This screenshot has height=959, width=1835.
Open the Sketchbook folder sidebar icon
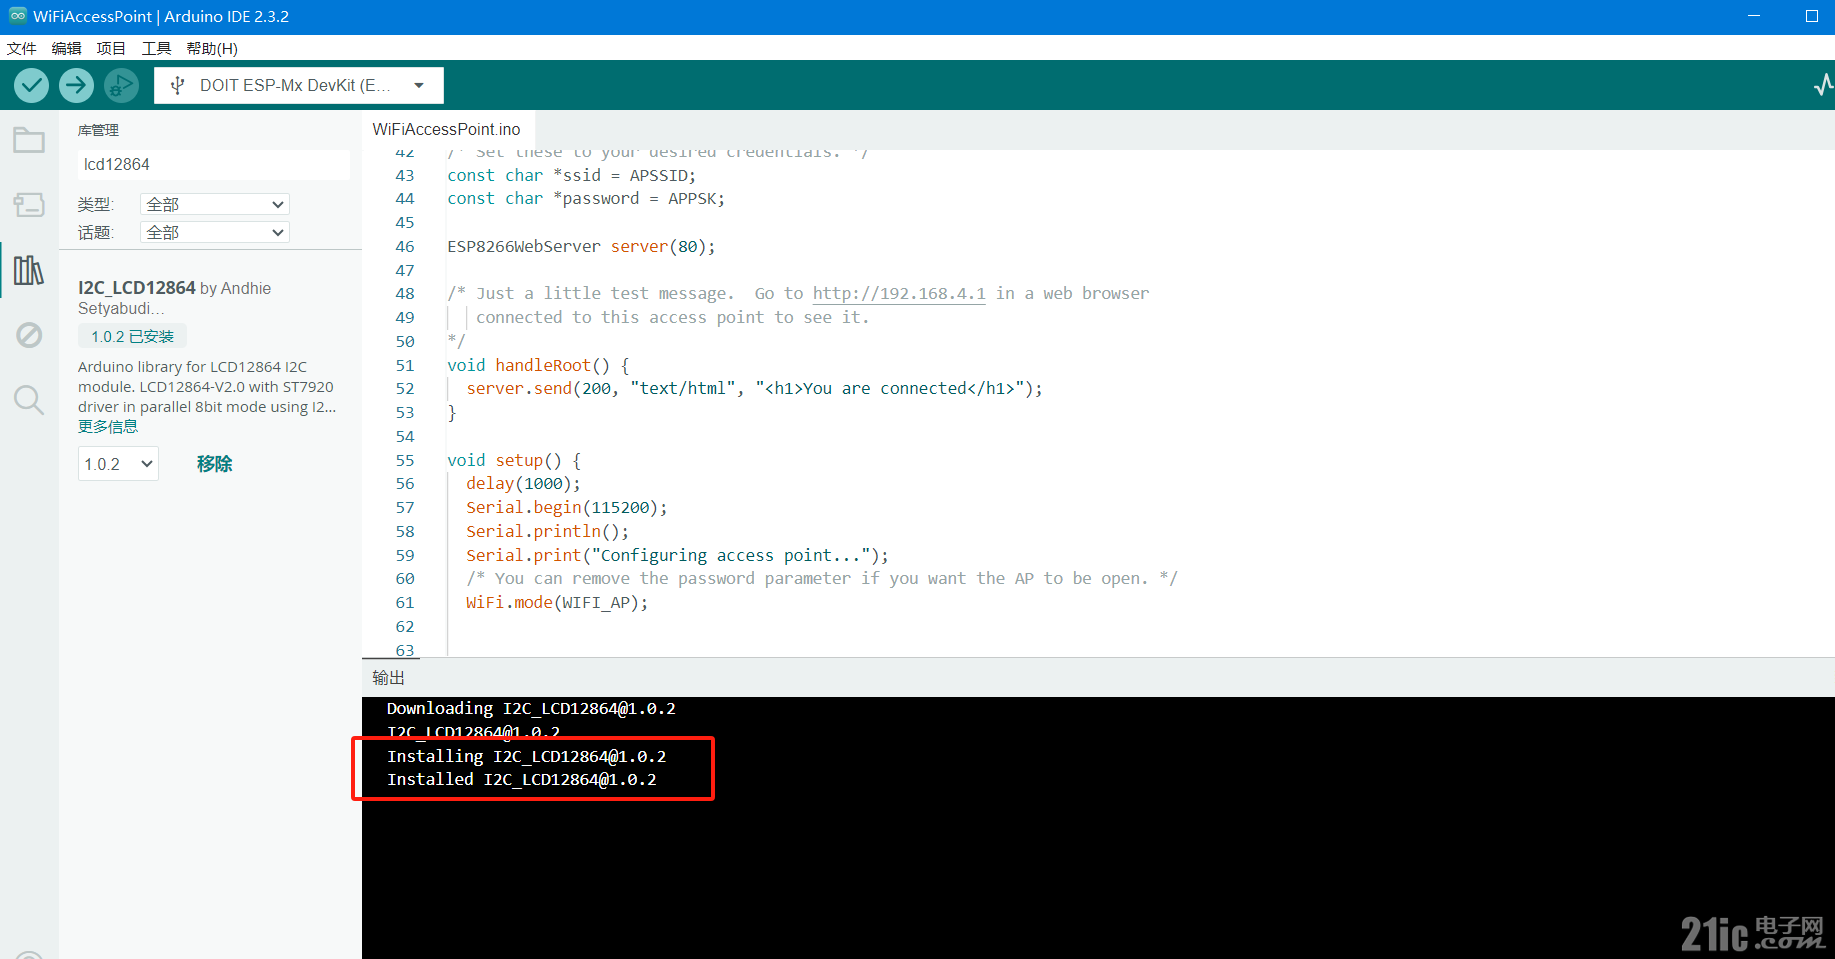tap(29, 140)
